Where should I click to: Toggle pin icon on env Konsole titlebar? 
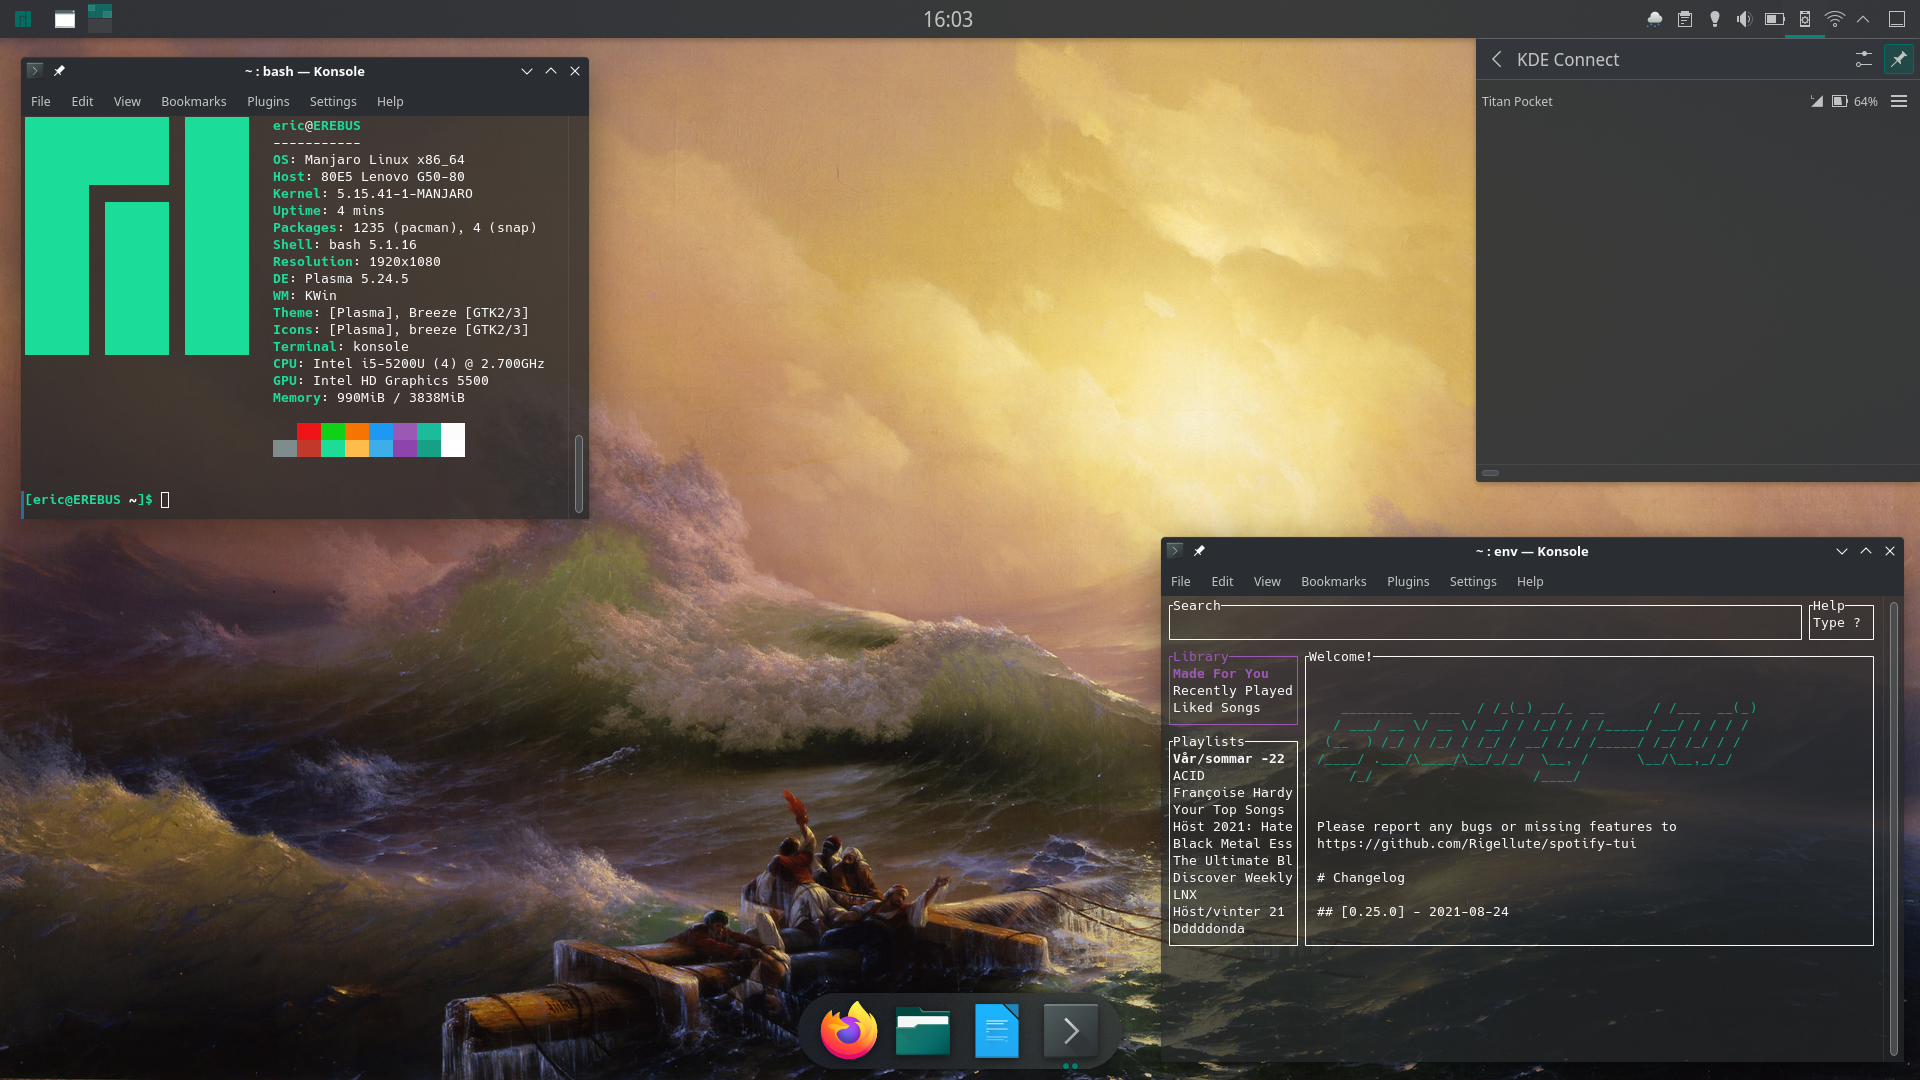1199,551
